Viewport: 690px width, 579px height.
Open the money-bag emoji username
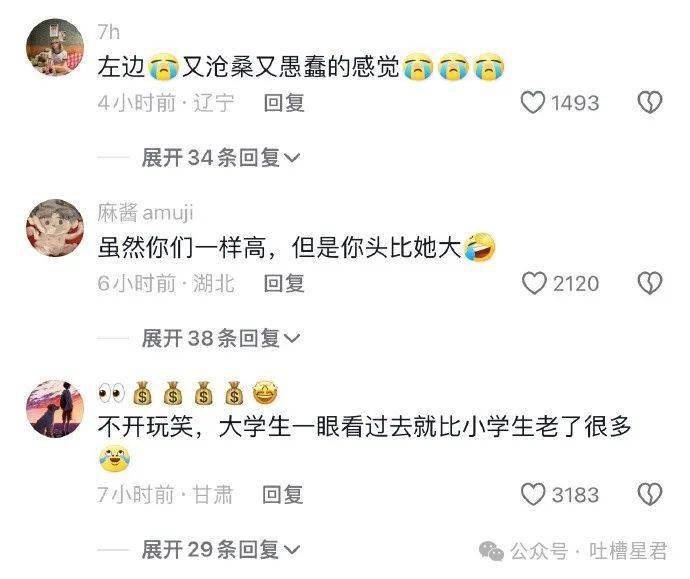[x=188, y=392]
